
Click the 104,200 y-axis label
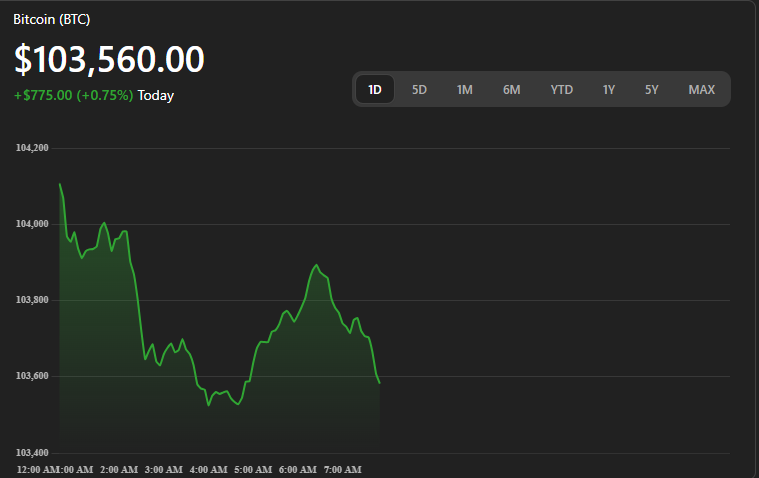tap(32, 148)
